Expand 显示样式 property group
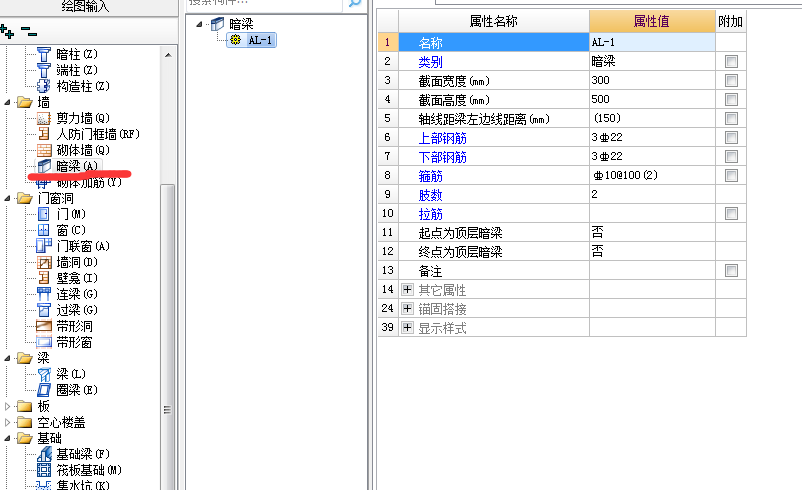 (407, 327)
